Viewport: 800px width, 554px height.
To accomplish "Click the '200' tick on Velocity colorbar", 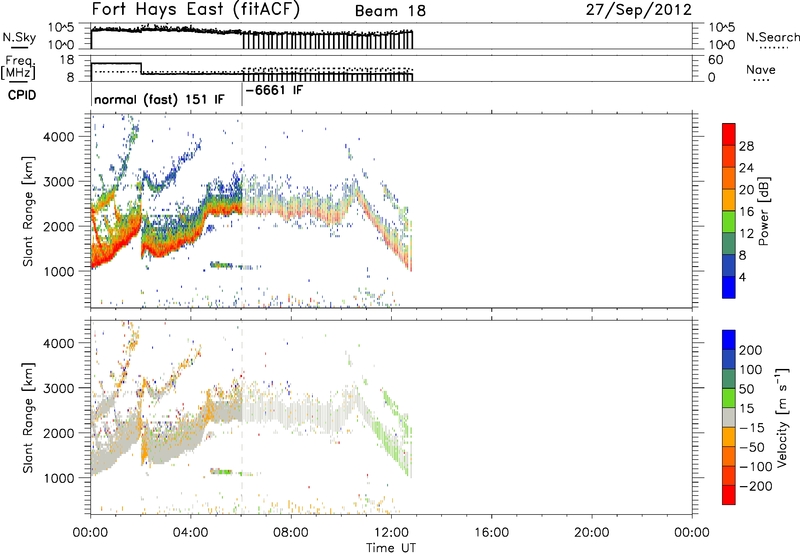I will tap(751, 350).
